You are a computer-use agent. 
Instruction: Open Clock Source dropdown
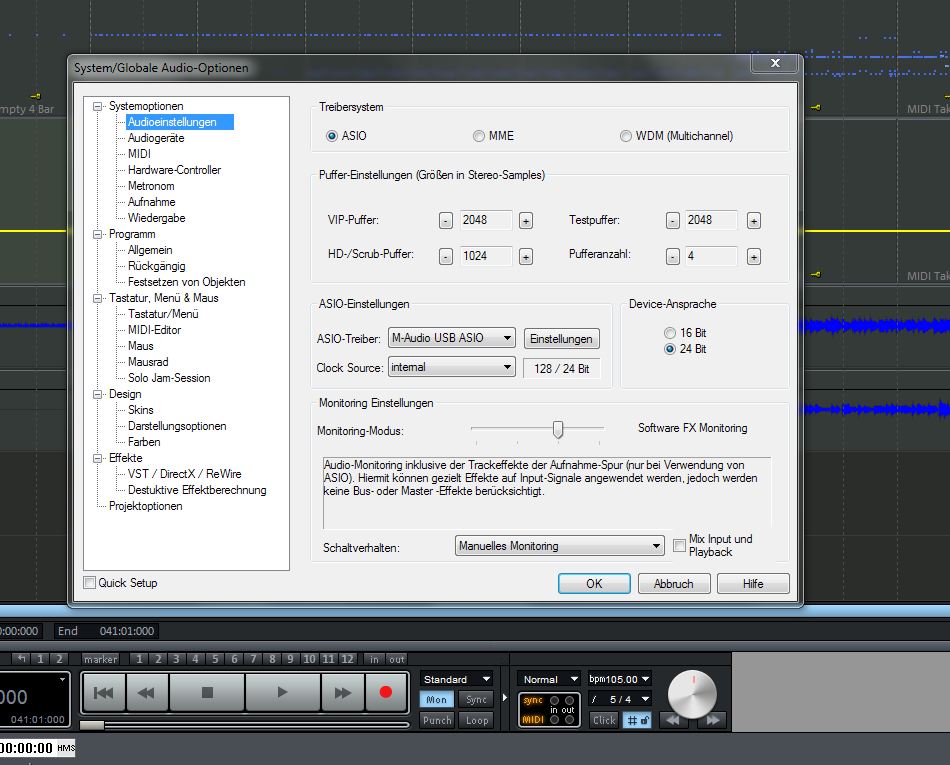[451, 367]
